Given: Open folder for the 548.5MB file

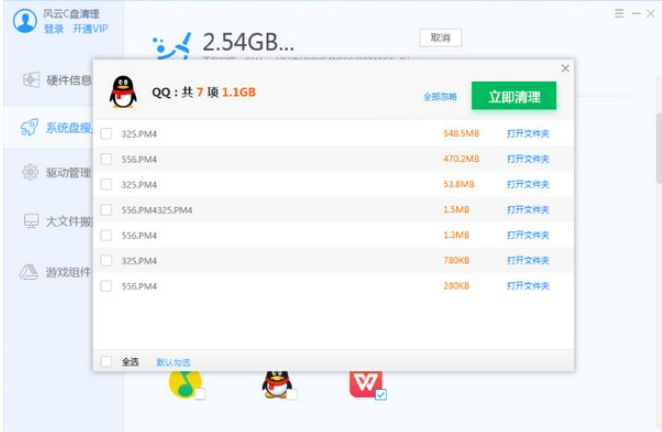Looking at the screenshot, I should coord(528,134).
